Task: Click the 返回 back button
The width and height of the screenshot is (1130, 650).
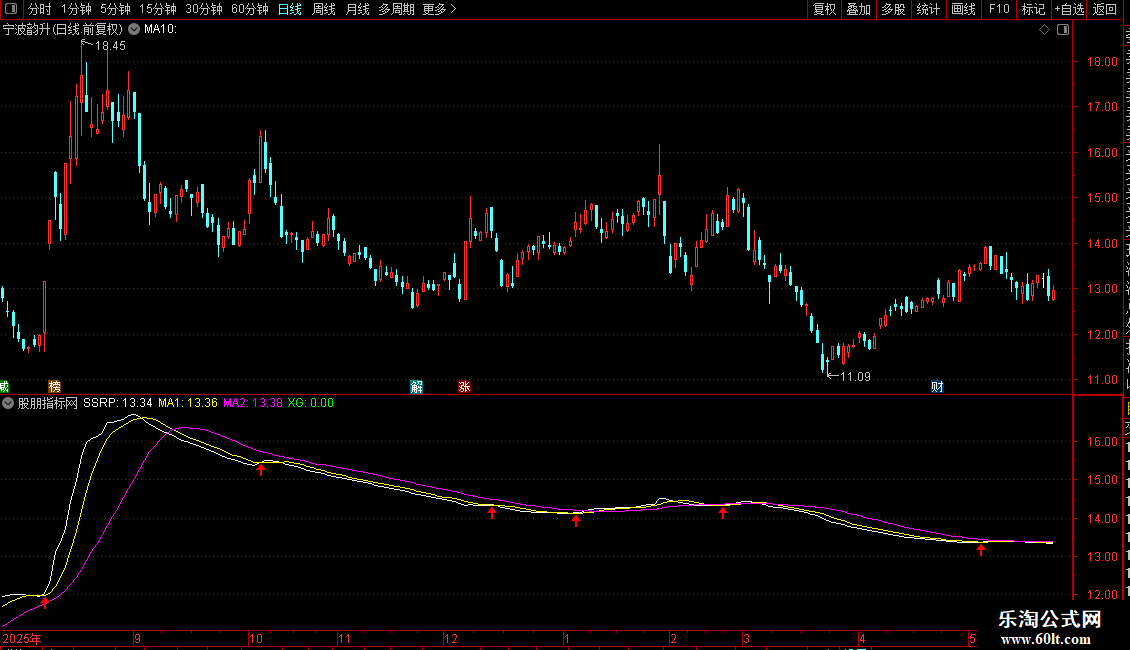Action: (1105, 9)
